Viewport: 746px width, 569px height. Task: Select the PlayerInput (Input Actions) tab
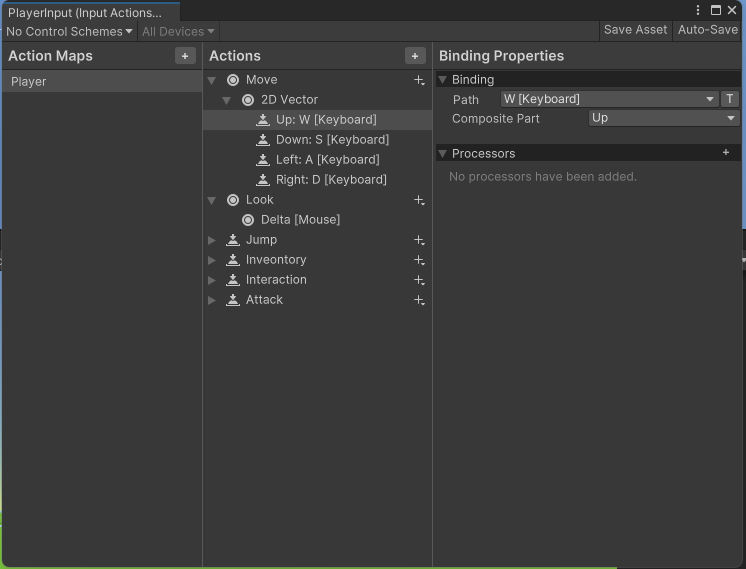tap(91, 12)
